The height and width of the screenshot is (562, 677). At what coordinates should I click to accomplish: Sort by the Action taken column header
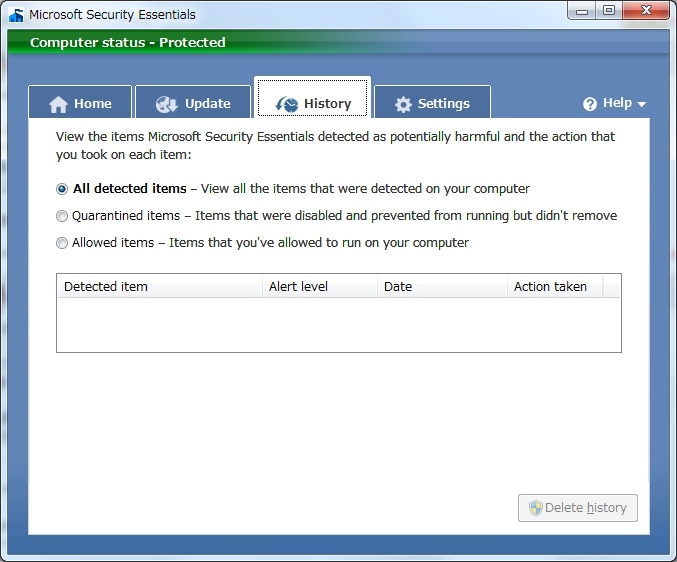(x=555, y=287)
